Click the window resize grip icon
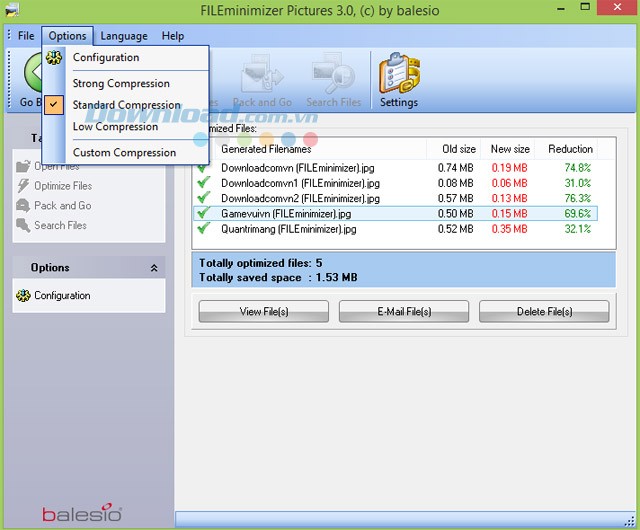640x530 pixels. (629, 521)
